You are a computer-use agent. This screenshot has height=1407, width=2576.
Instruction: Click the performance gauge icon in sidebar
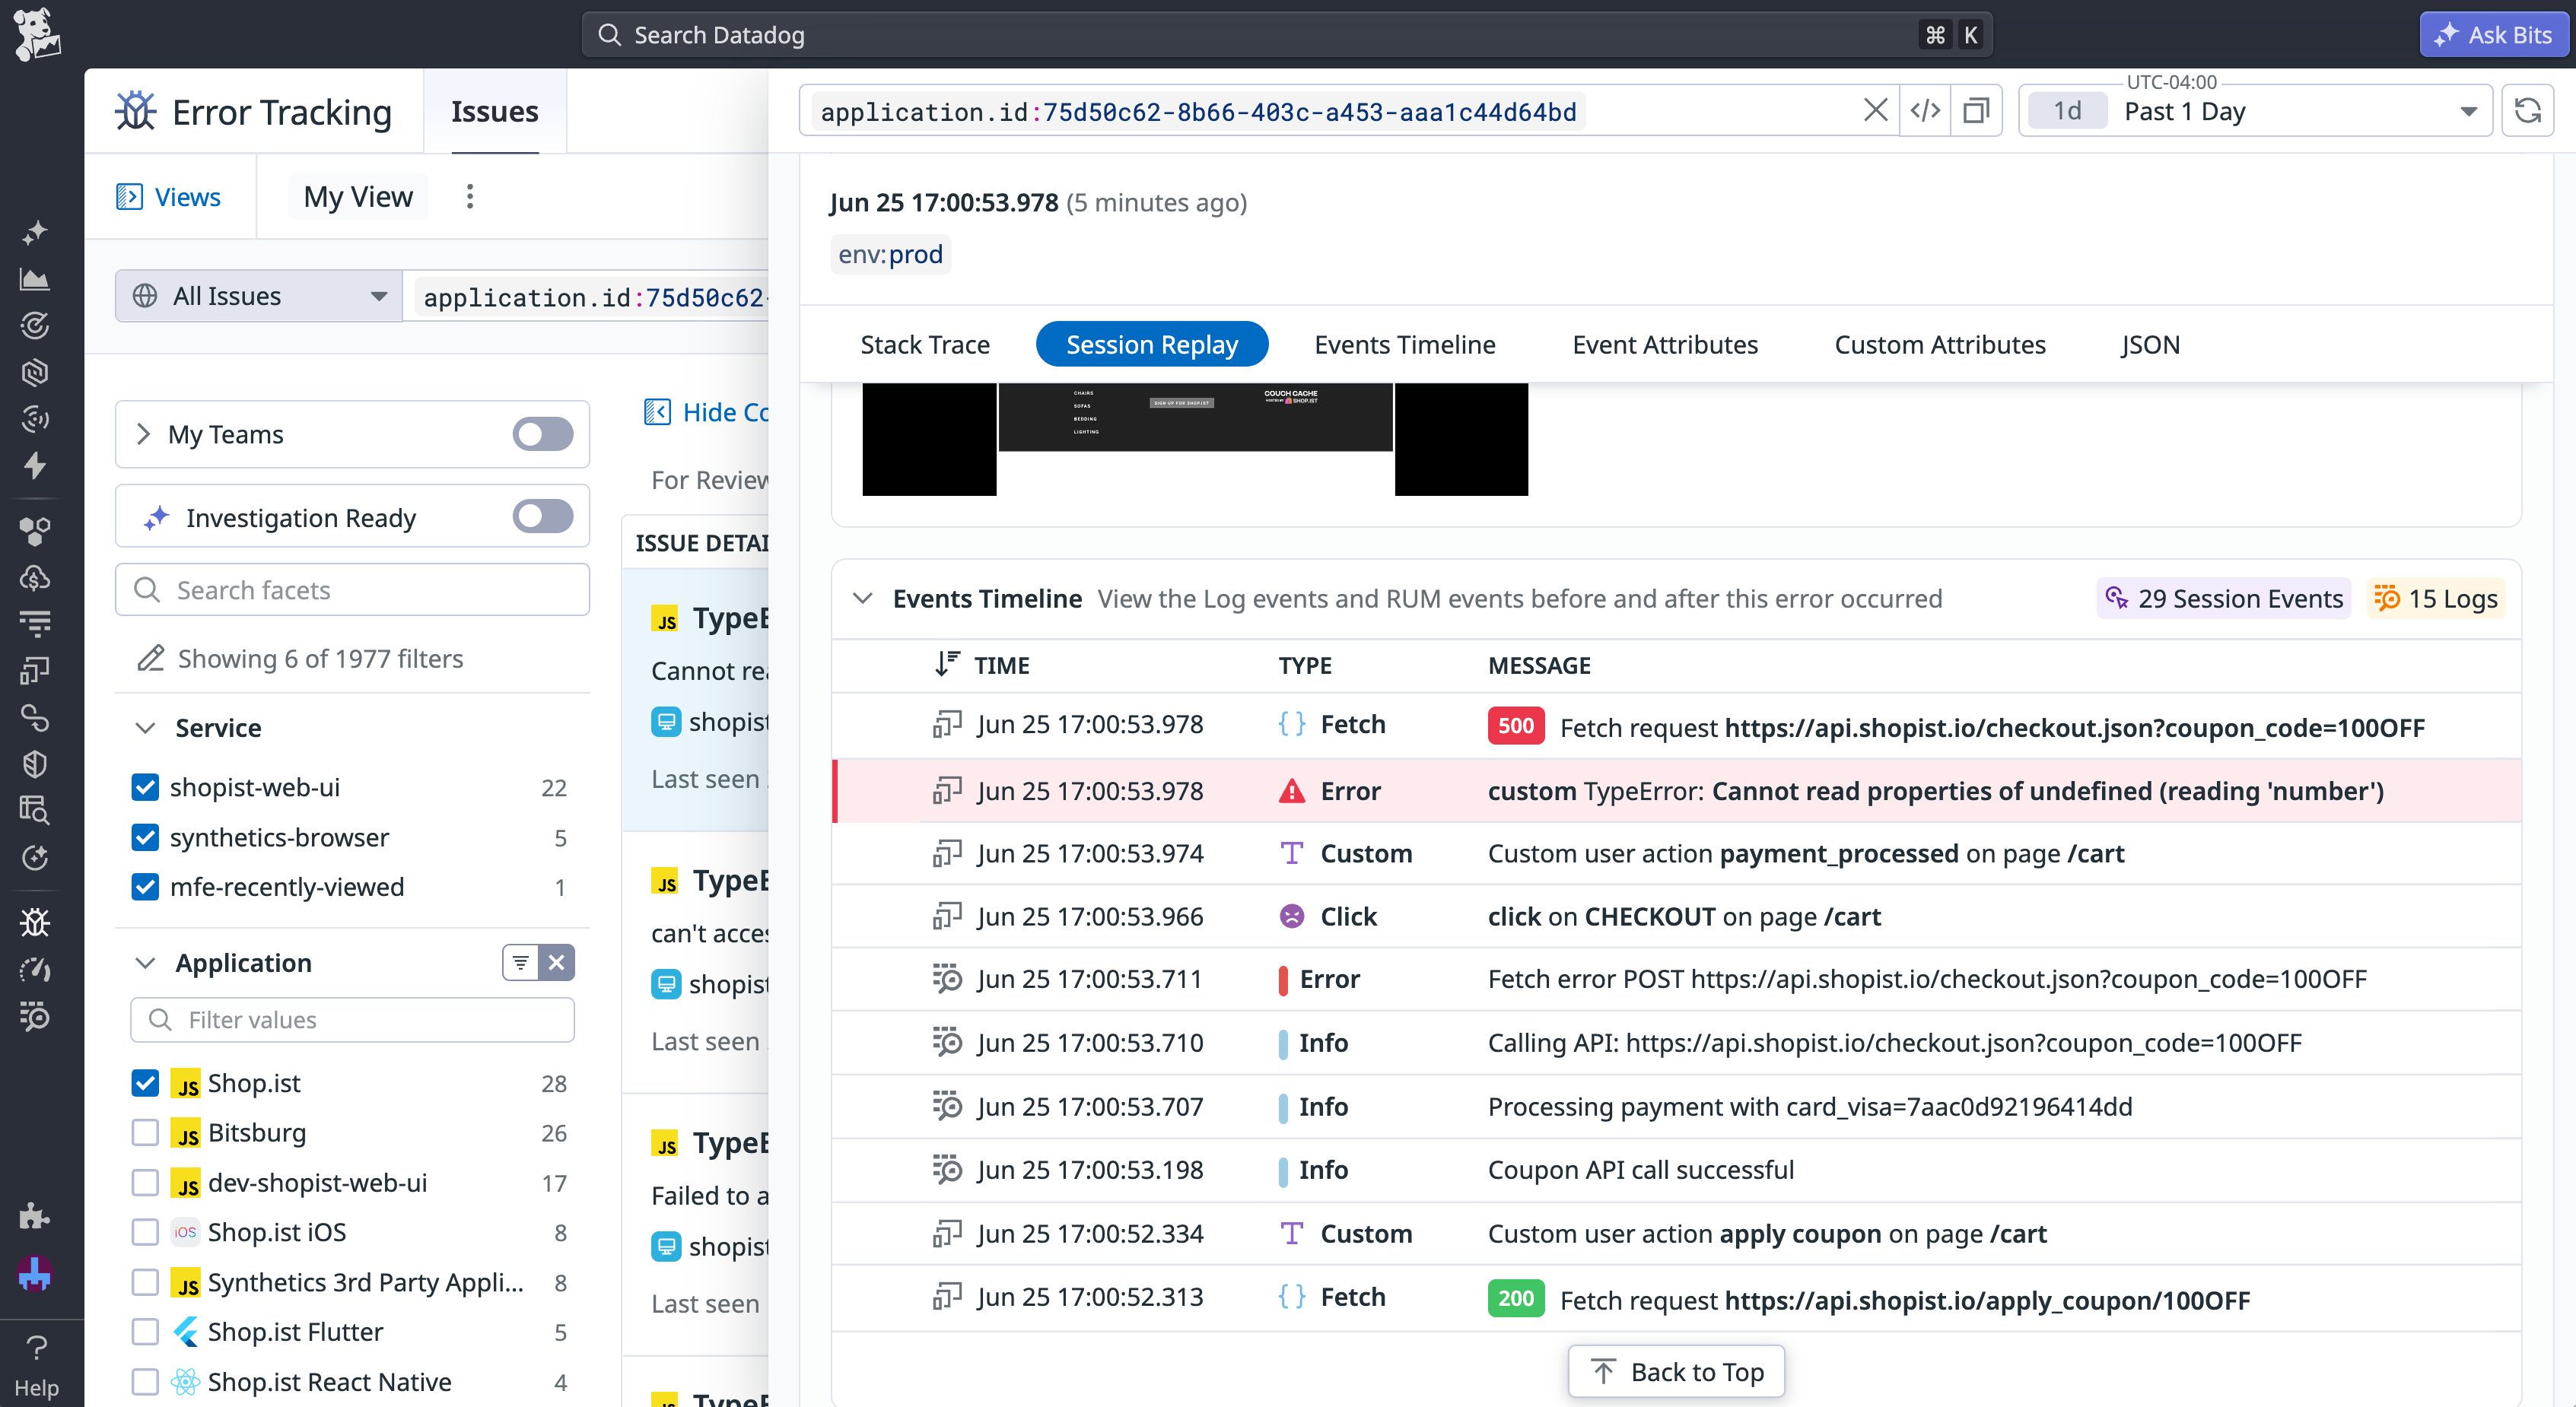point(35,968)
